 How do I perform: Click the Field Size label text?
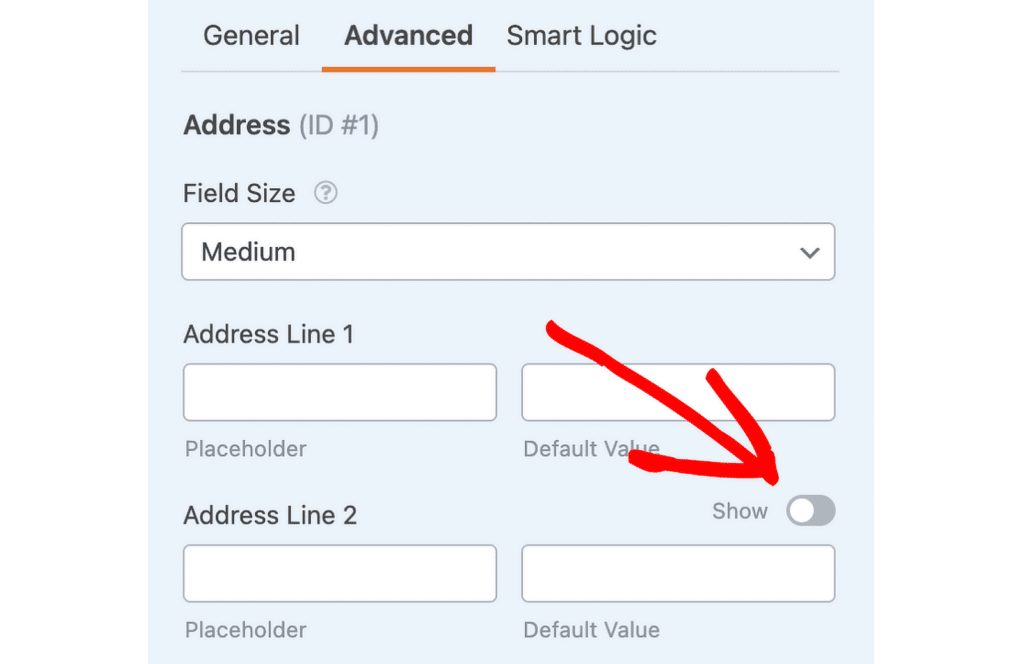click(x=239, y=193)
